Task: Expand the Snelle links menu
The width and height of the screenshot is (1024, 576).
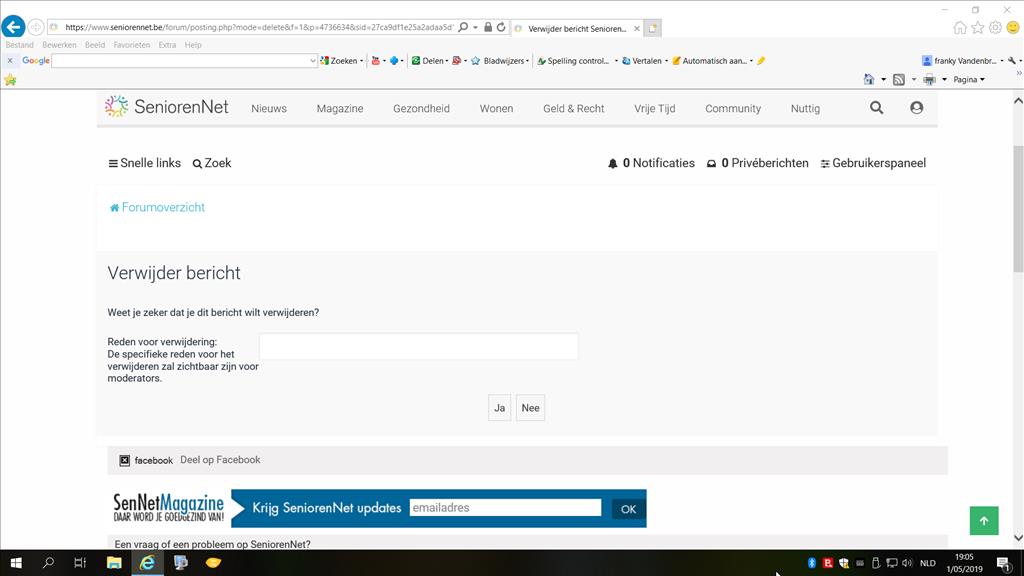Action: (x=144, y=163)
